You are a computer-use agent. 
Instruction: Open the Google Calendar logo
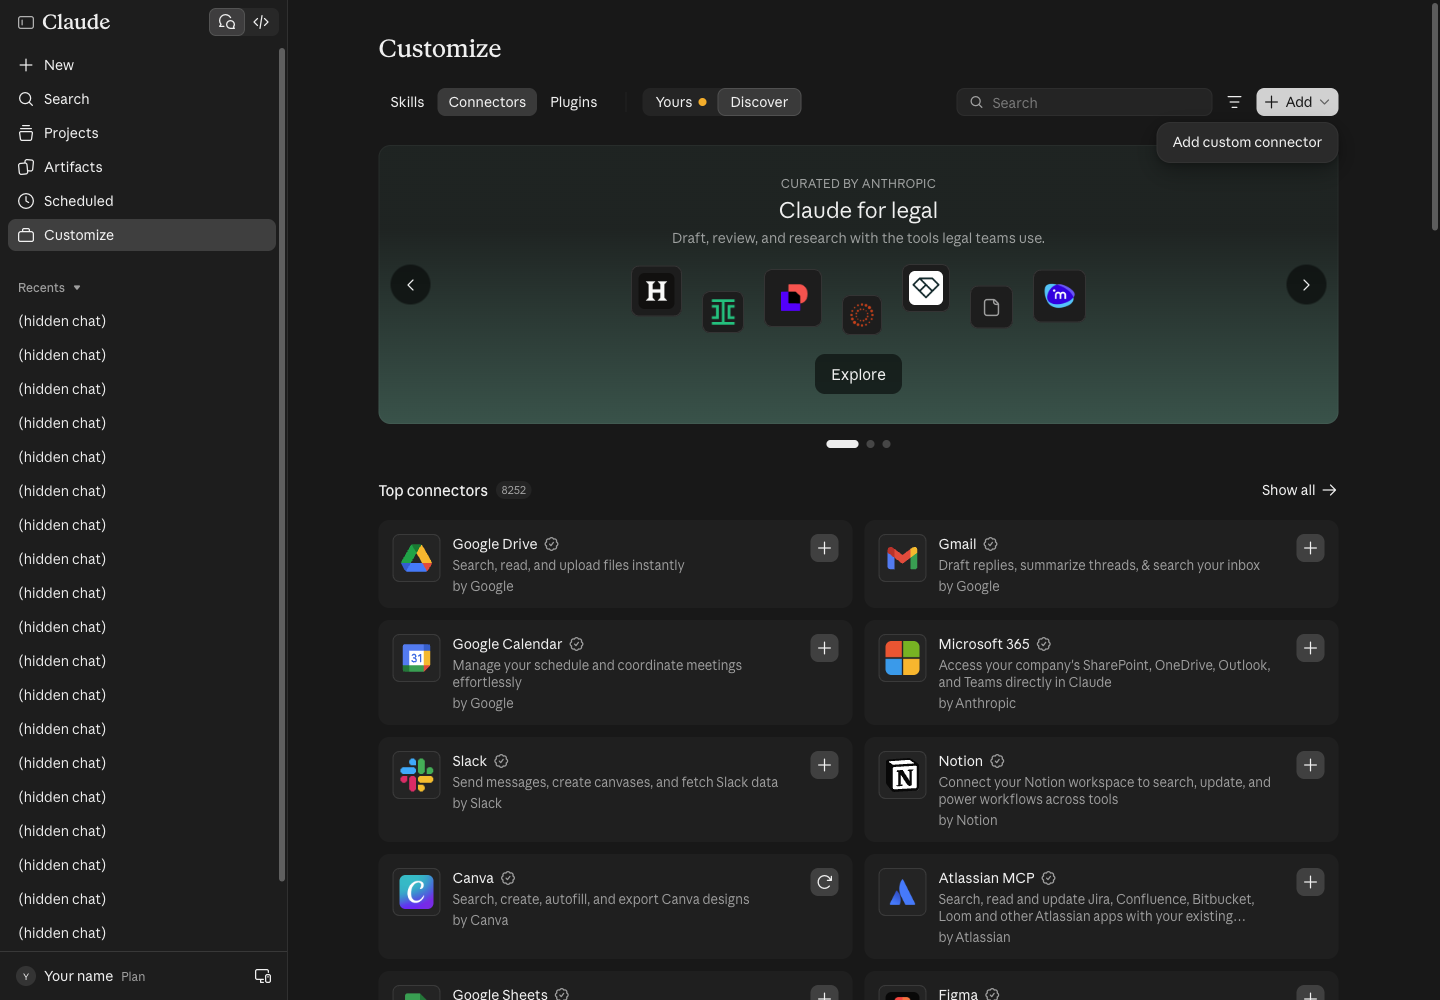coord(416,658)
